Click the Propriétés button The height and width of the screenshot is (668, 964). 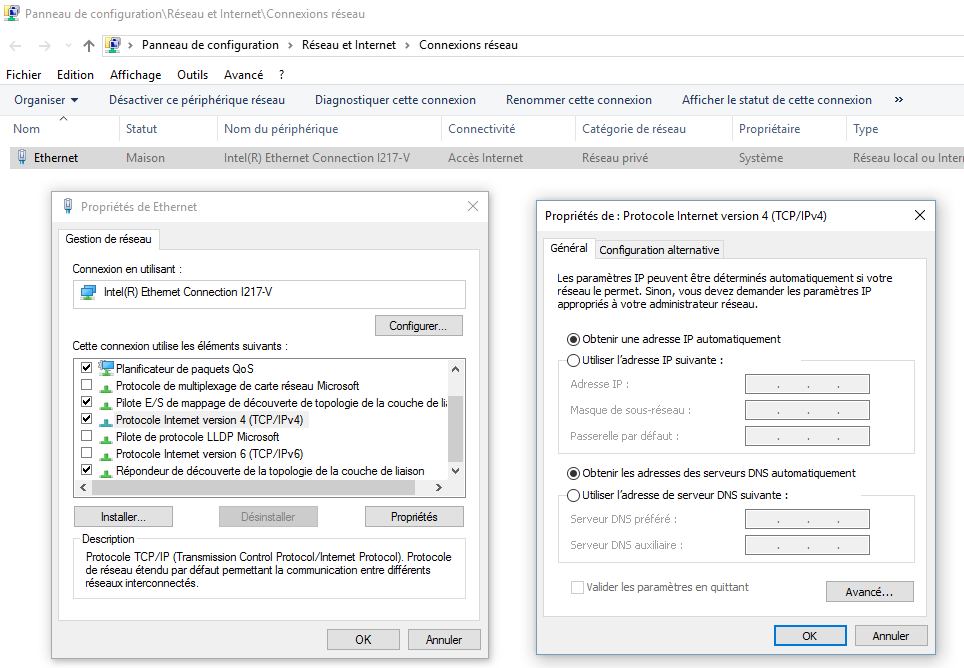point(414,517)
